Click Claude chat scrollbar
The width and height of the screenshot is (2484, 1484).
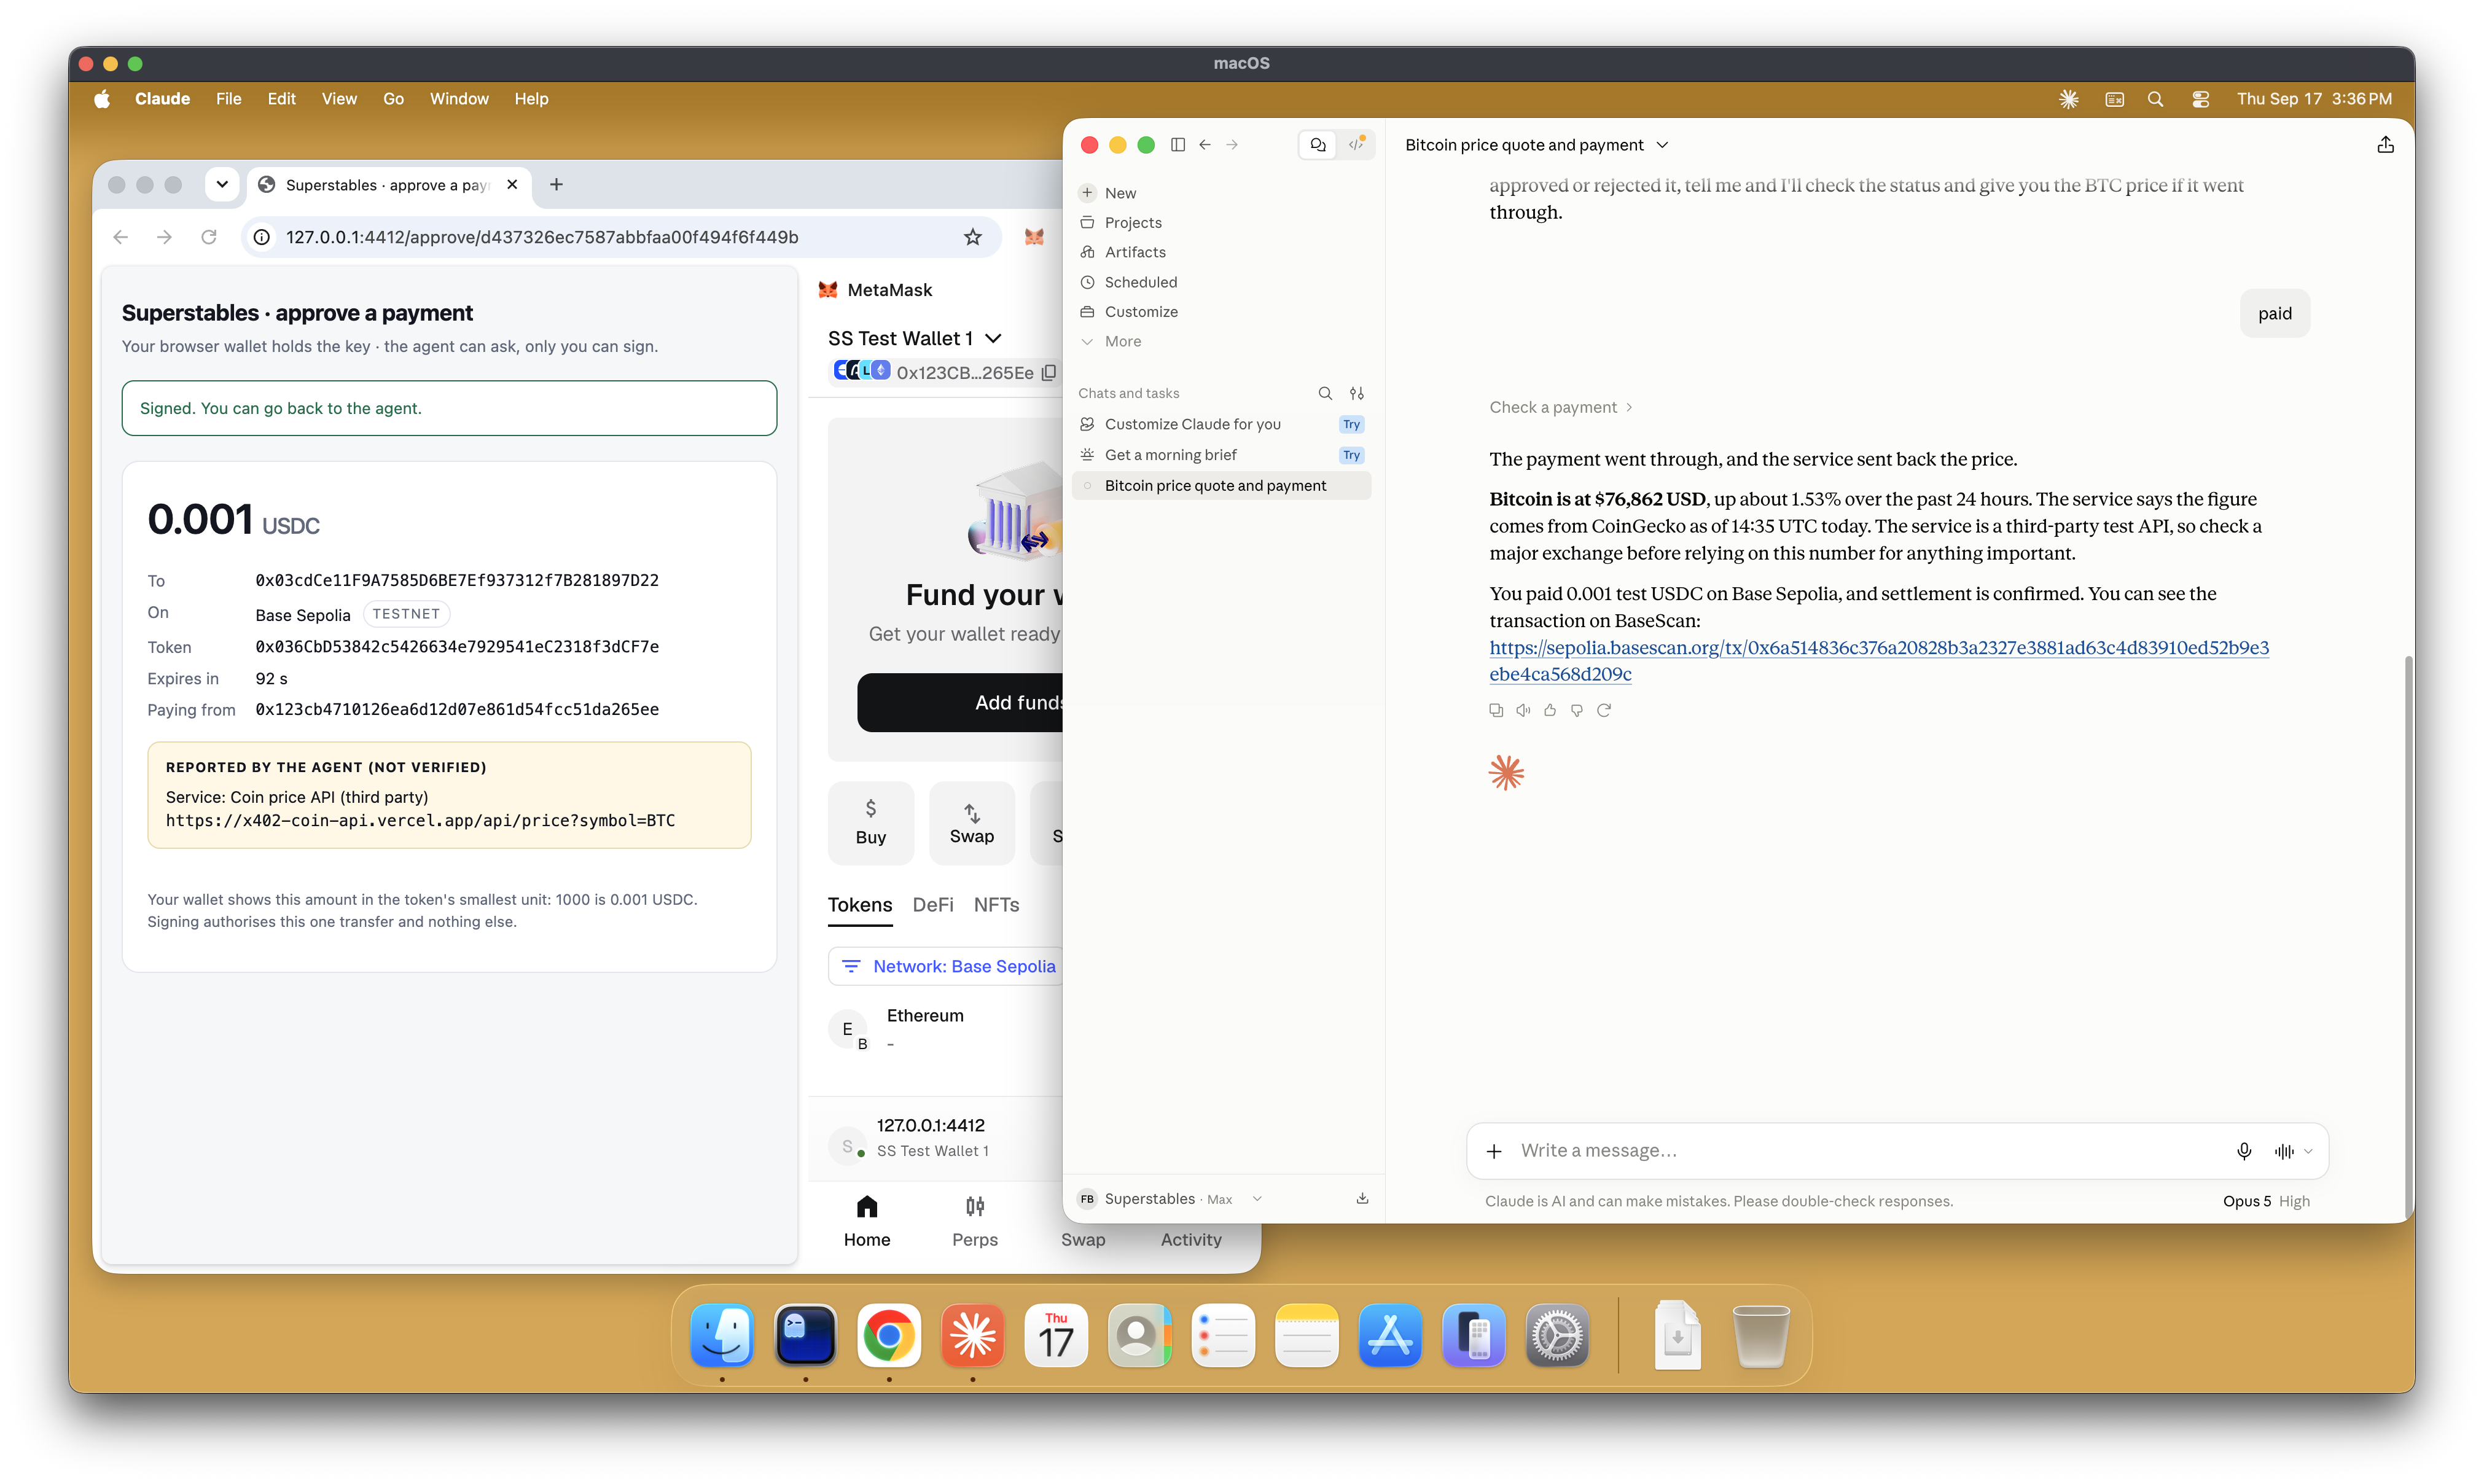point(2408,938)
